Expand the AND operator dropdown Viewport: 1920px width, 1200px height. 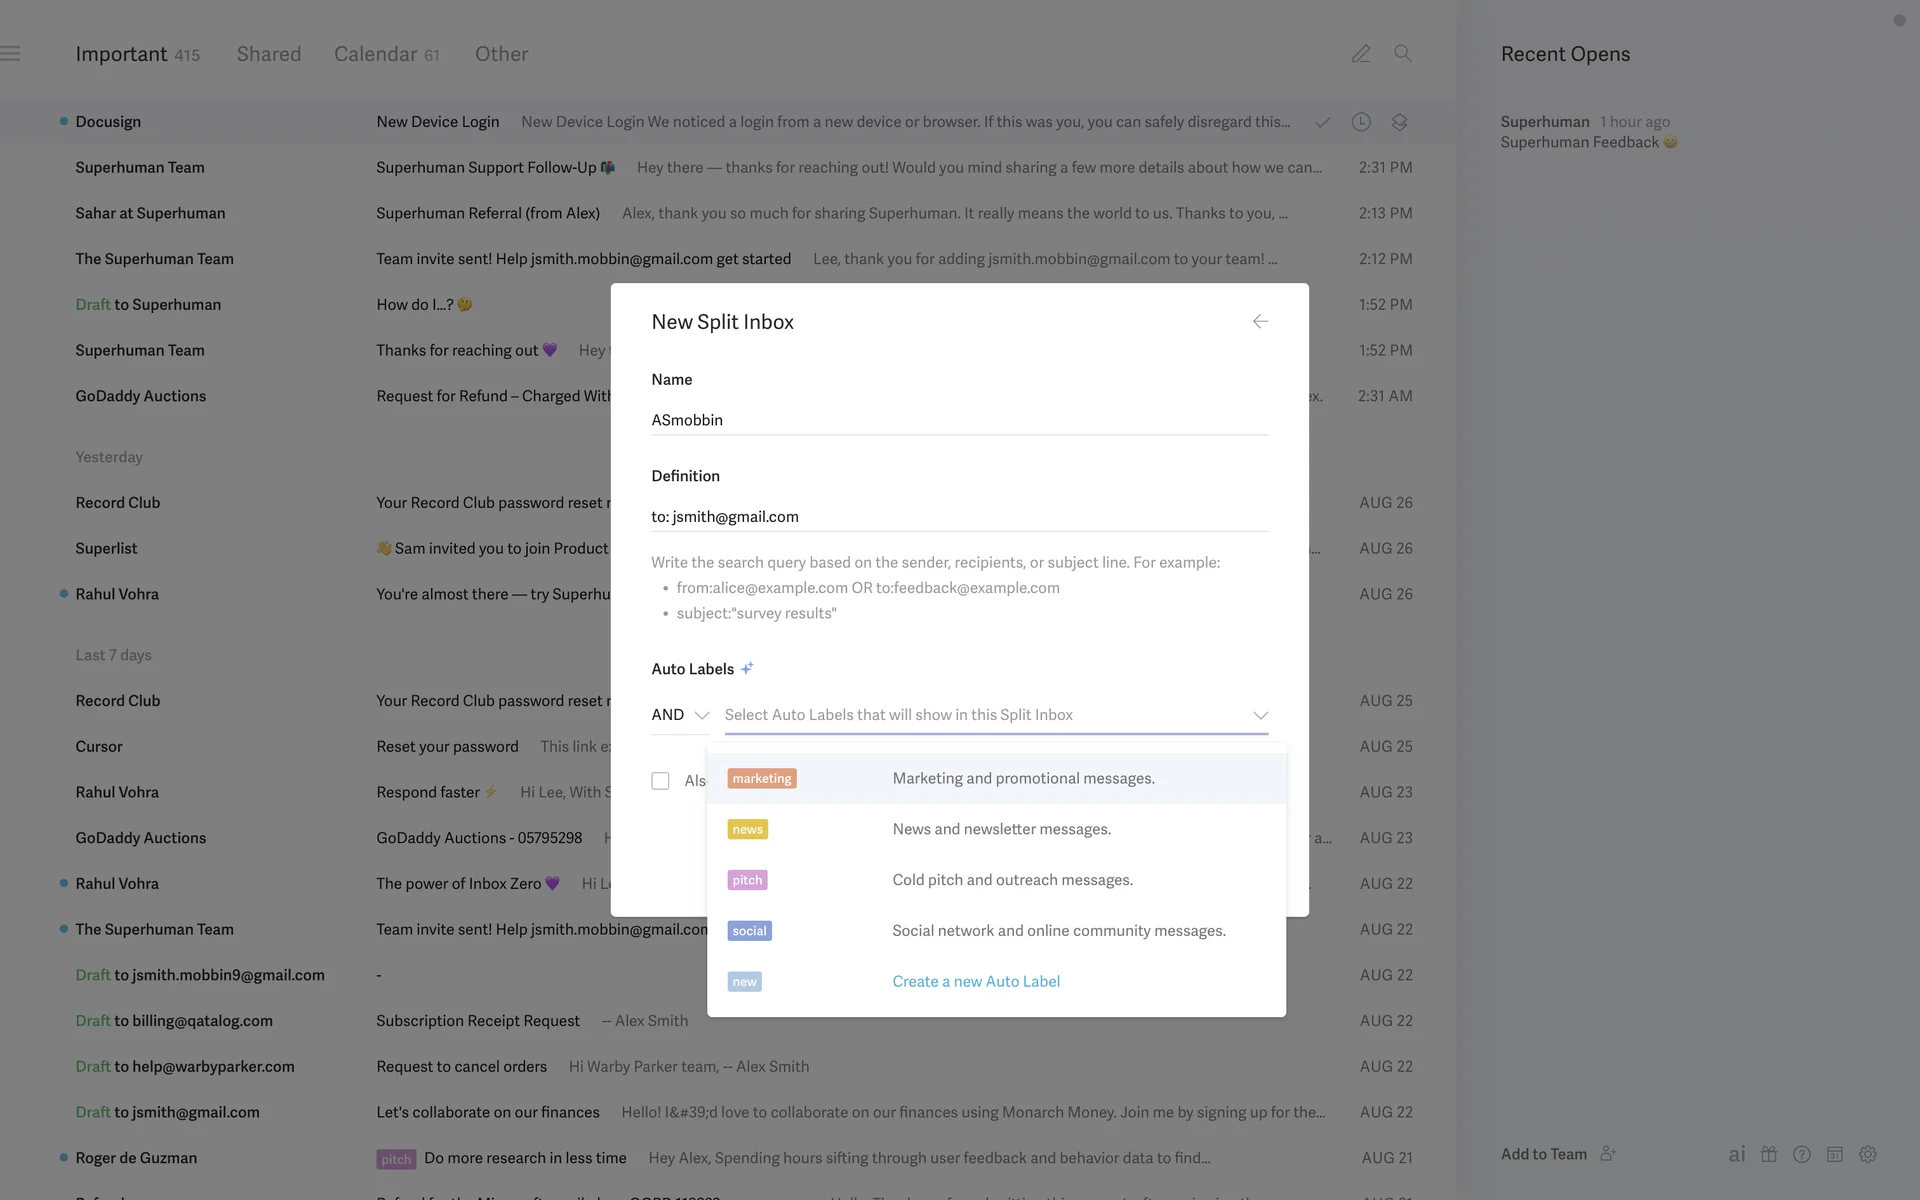[x=680, y=715]
